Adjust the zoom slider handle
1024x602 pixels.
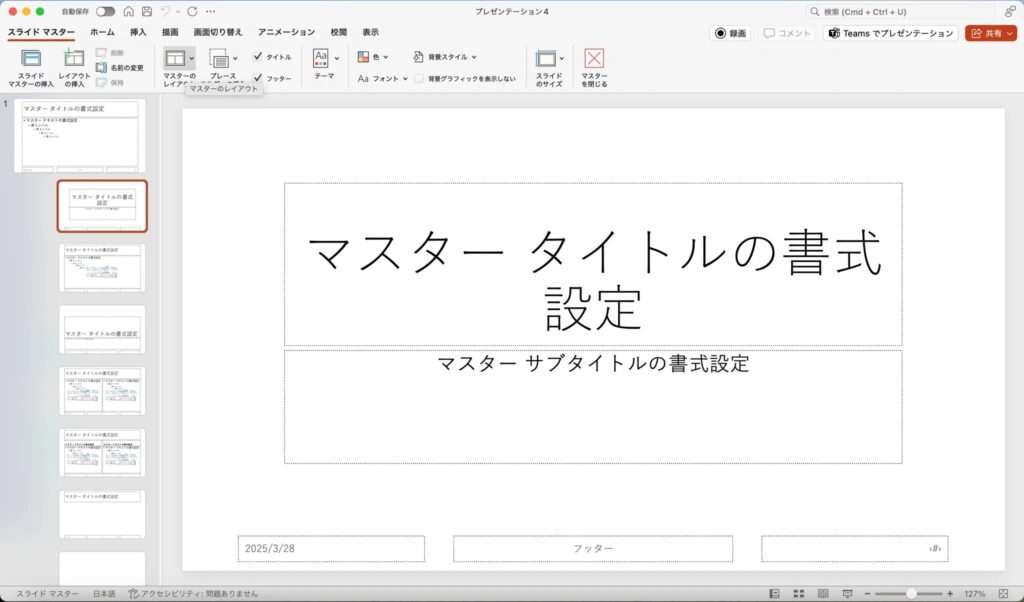(911, 594)
